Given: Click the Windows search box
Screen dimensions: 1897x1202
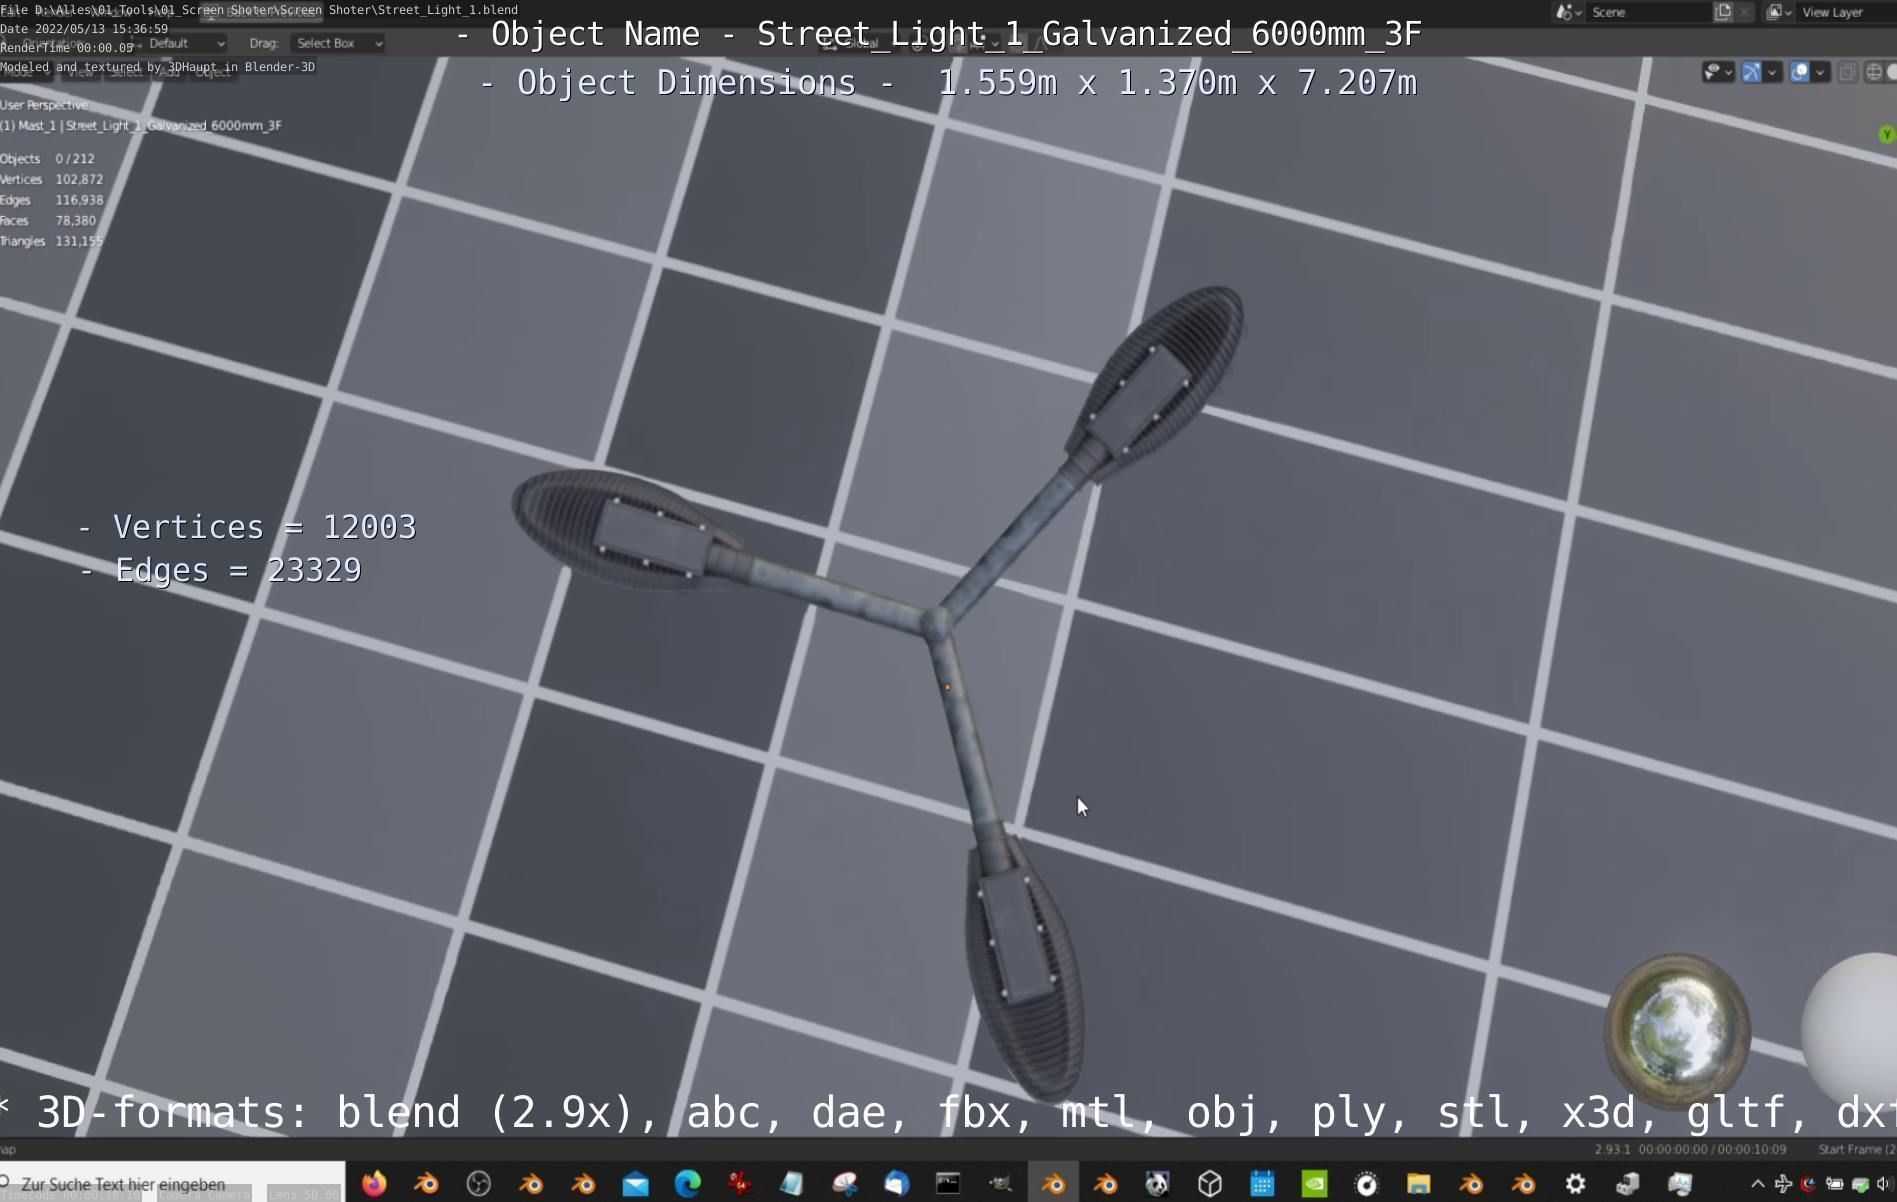Looking at the screenshot, I should [172, 1184].
